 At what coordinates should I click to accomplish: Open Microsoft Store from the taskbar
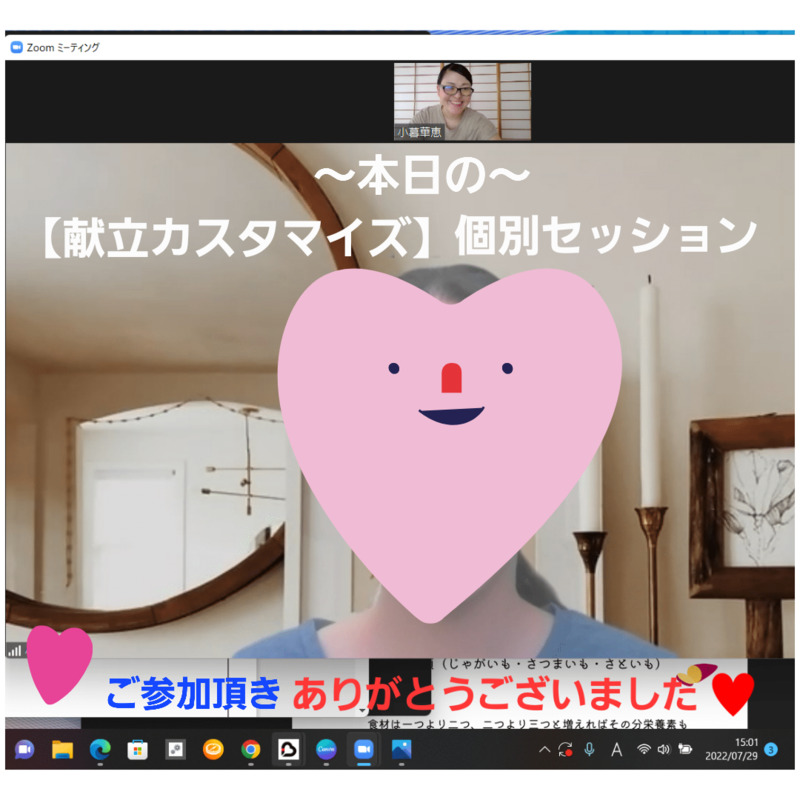(138, 749)
